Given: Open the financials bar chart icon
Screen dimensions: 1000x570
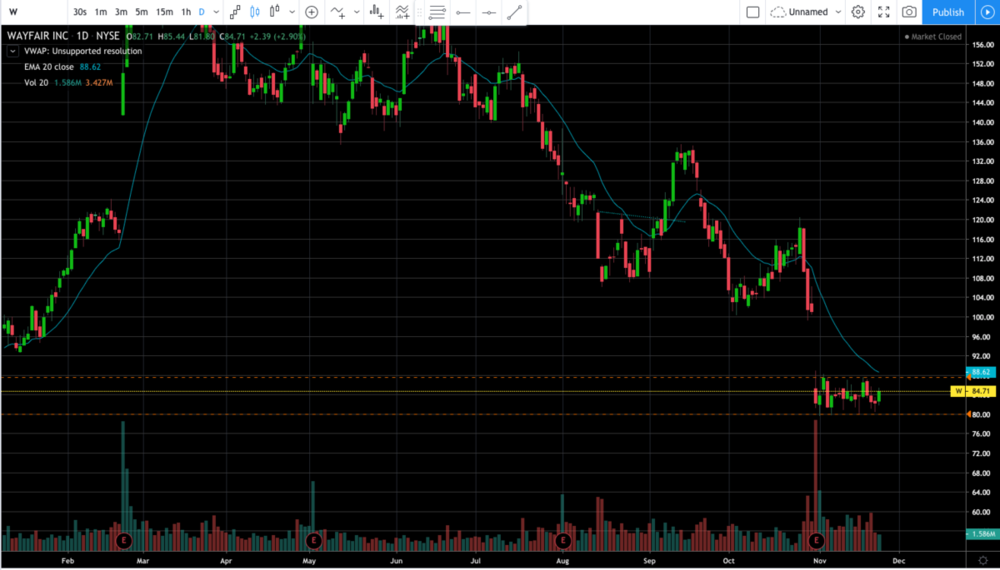Looking at the screenshot, I should tap(375, 12).
